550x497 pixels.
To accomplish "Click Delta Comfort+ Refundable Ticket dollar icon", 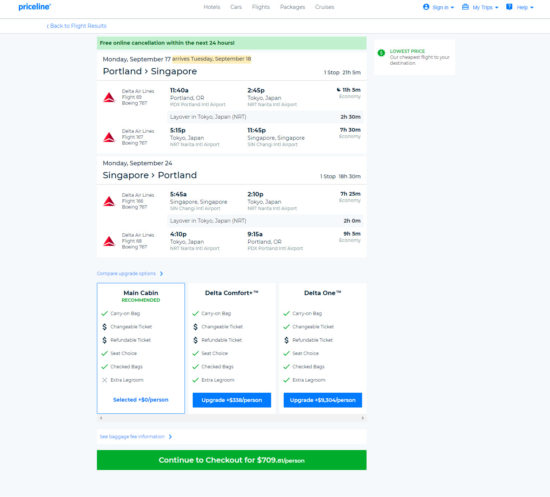I will pos(195,340).
